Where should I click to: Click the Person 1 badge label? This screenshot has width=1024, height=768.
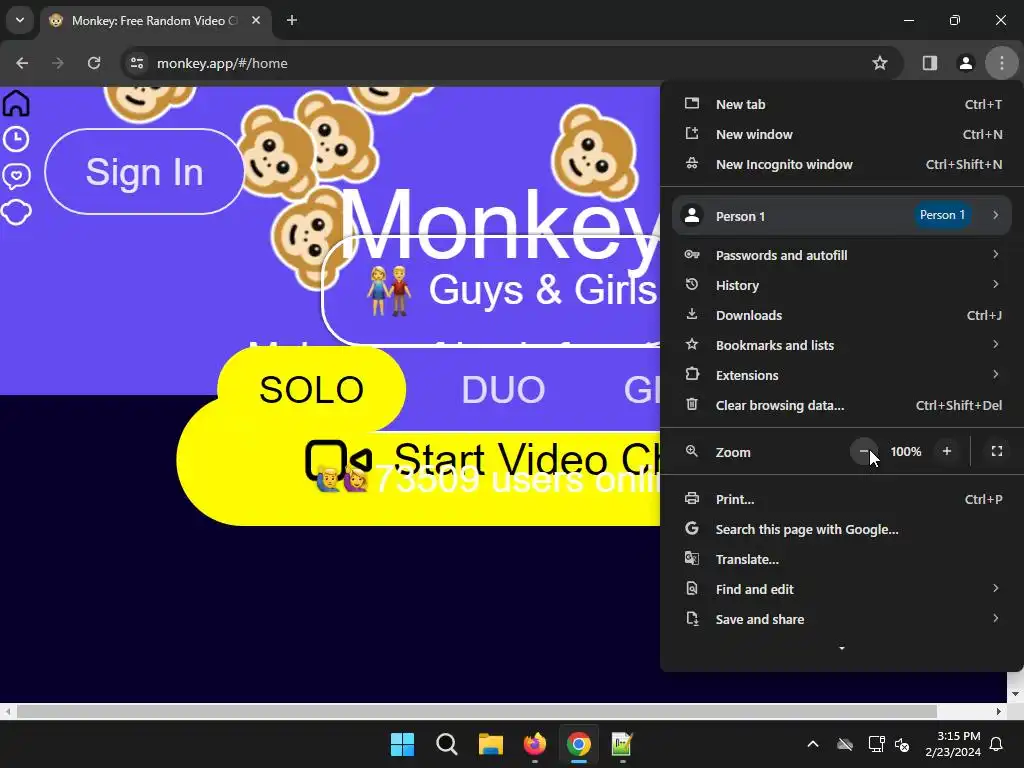942,215
